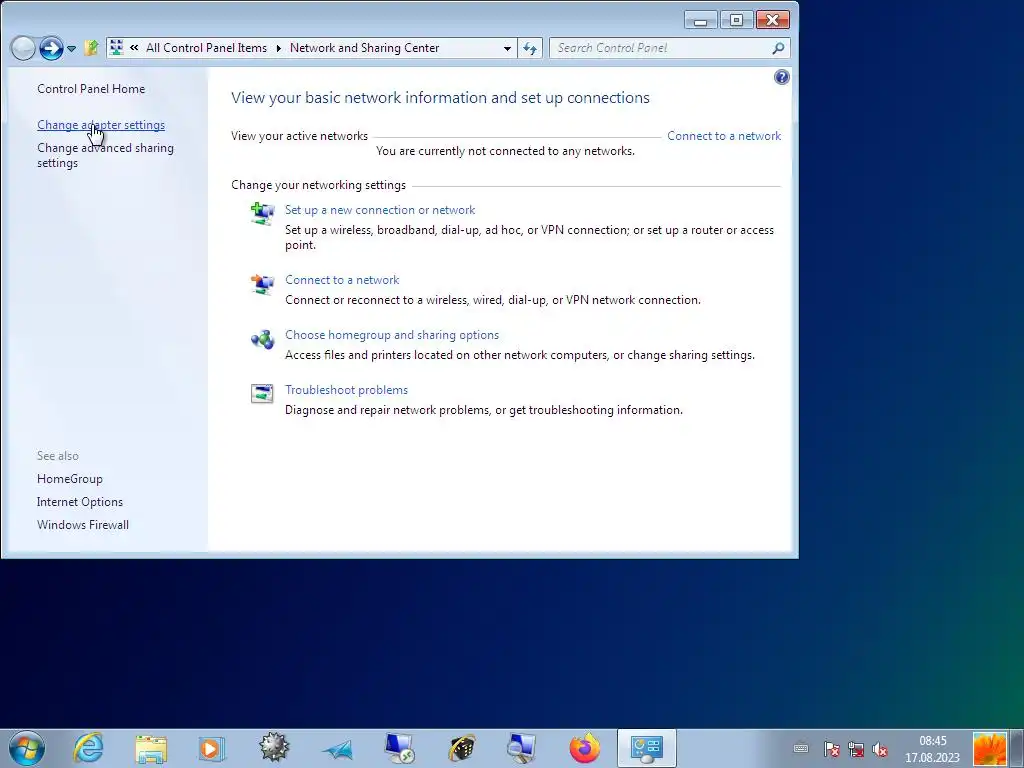Click the muted volume tray icon
The width and height of the screenshot is (1024, 768).
(880, 749)
